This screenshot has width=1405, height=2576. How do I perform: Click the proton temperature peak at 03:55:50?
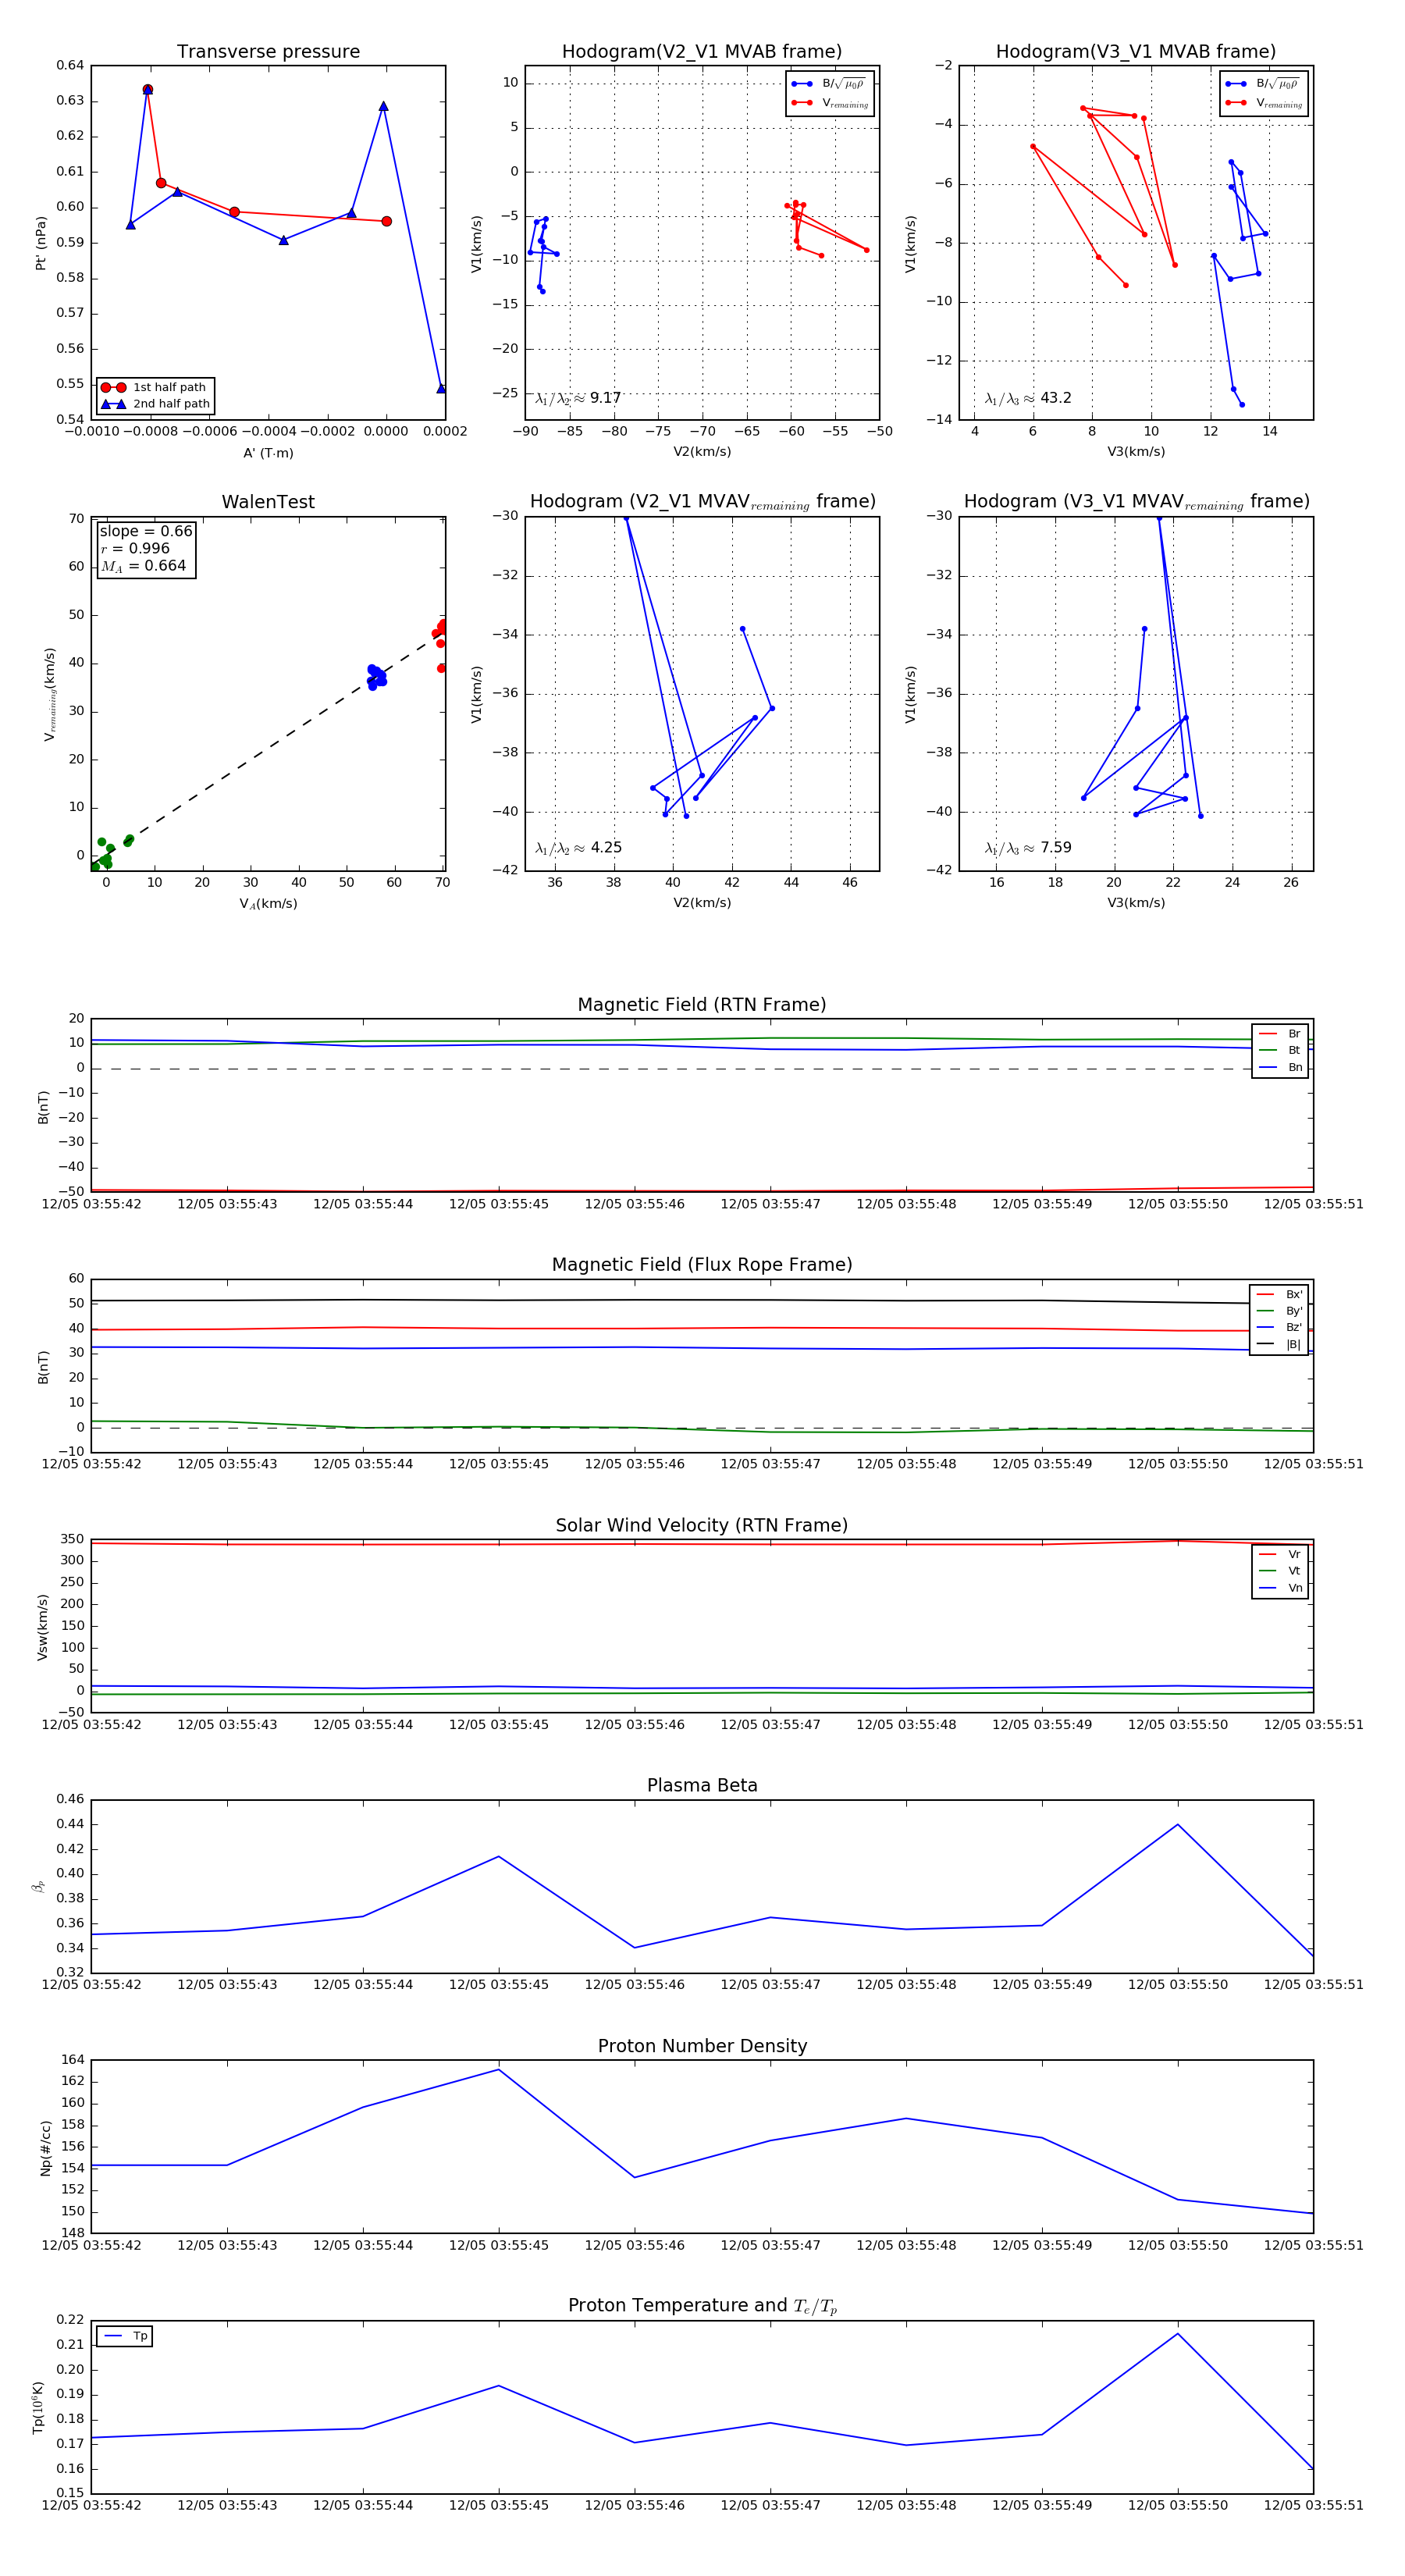pos(1178,2334)
